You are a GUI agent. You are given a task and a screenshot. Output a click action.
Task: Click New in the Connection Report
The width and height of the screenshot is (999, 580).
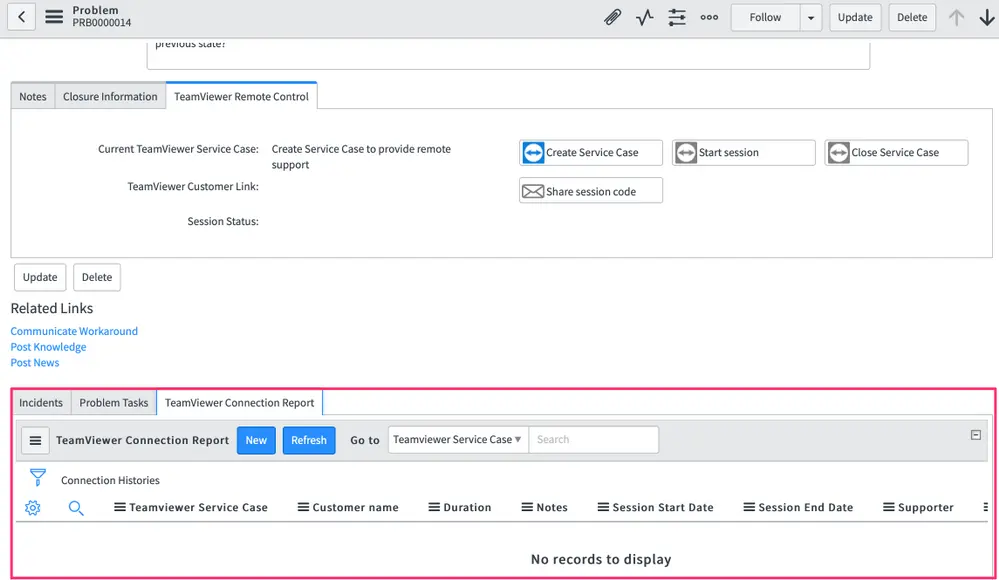[256, 440]
